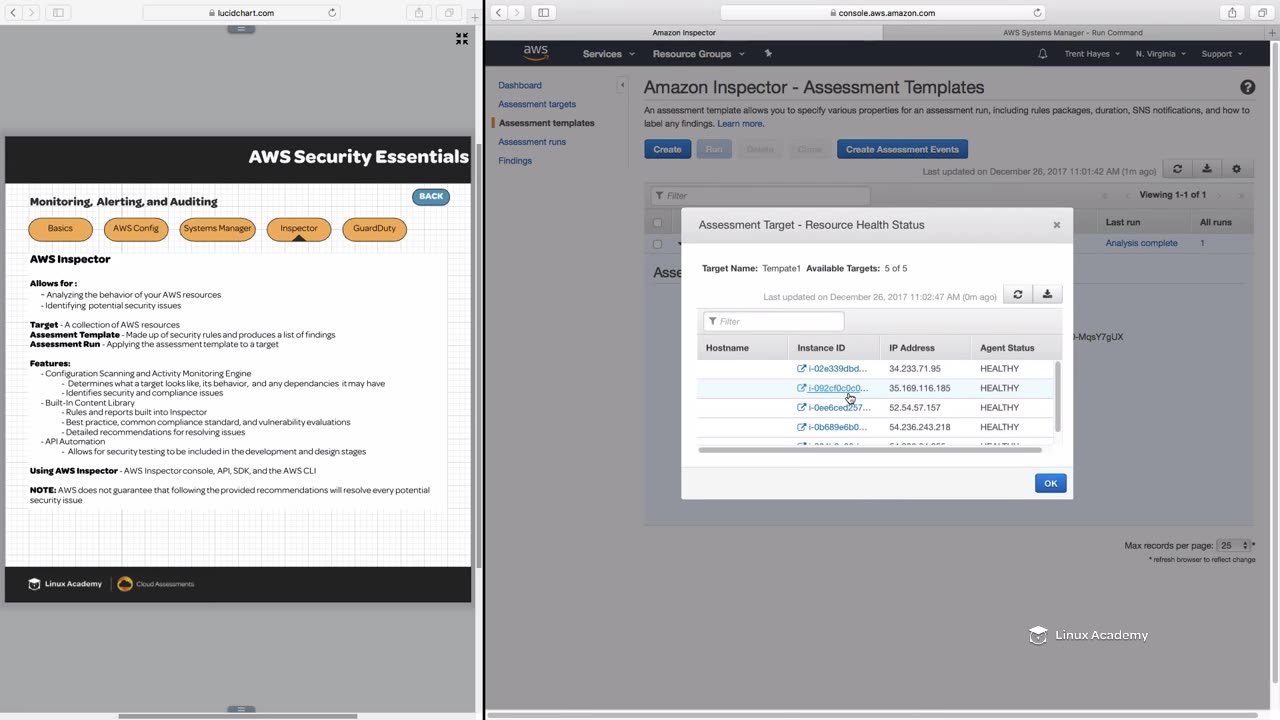Switch to the Amazon Inspector browser tab
The width and height of the screenshot is (1280, 720).
pyautogui.click(x=684, y=33)
